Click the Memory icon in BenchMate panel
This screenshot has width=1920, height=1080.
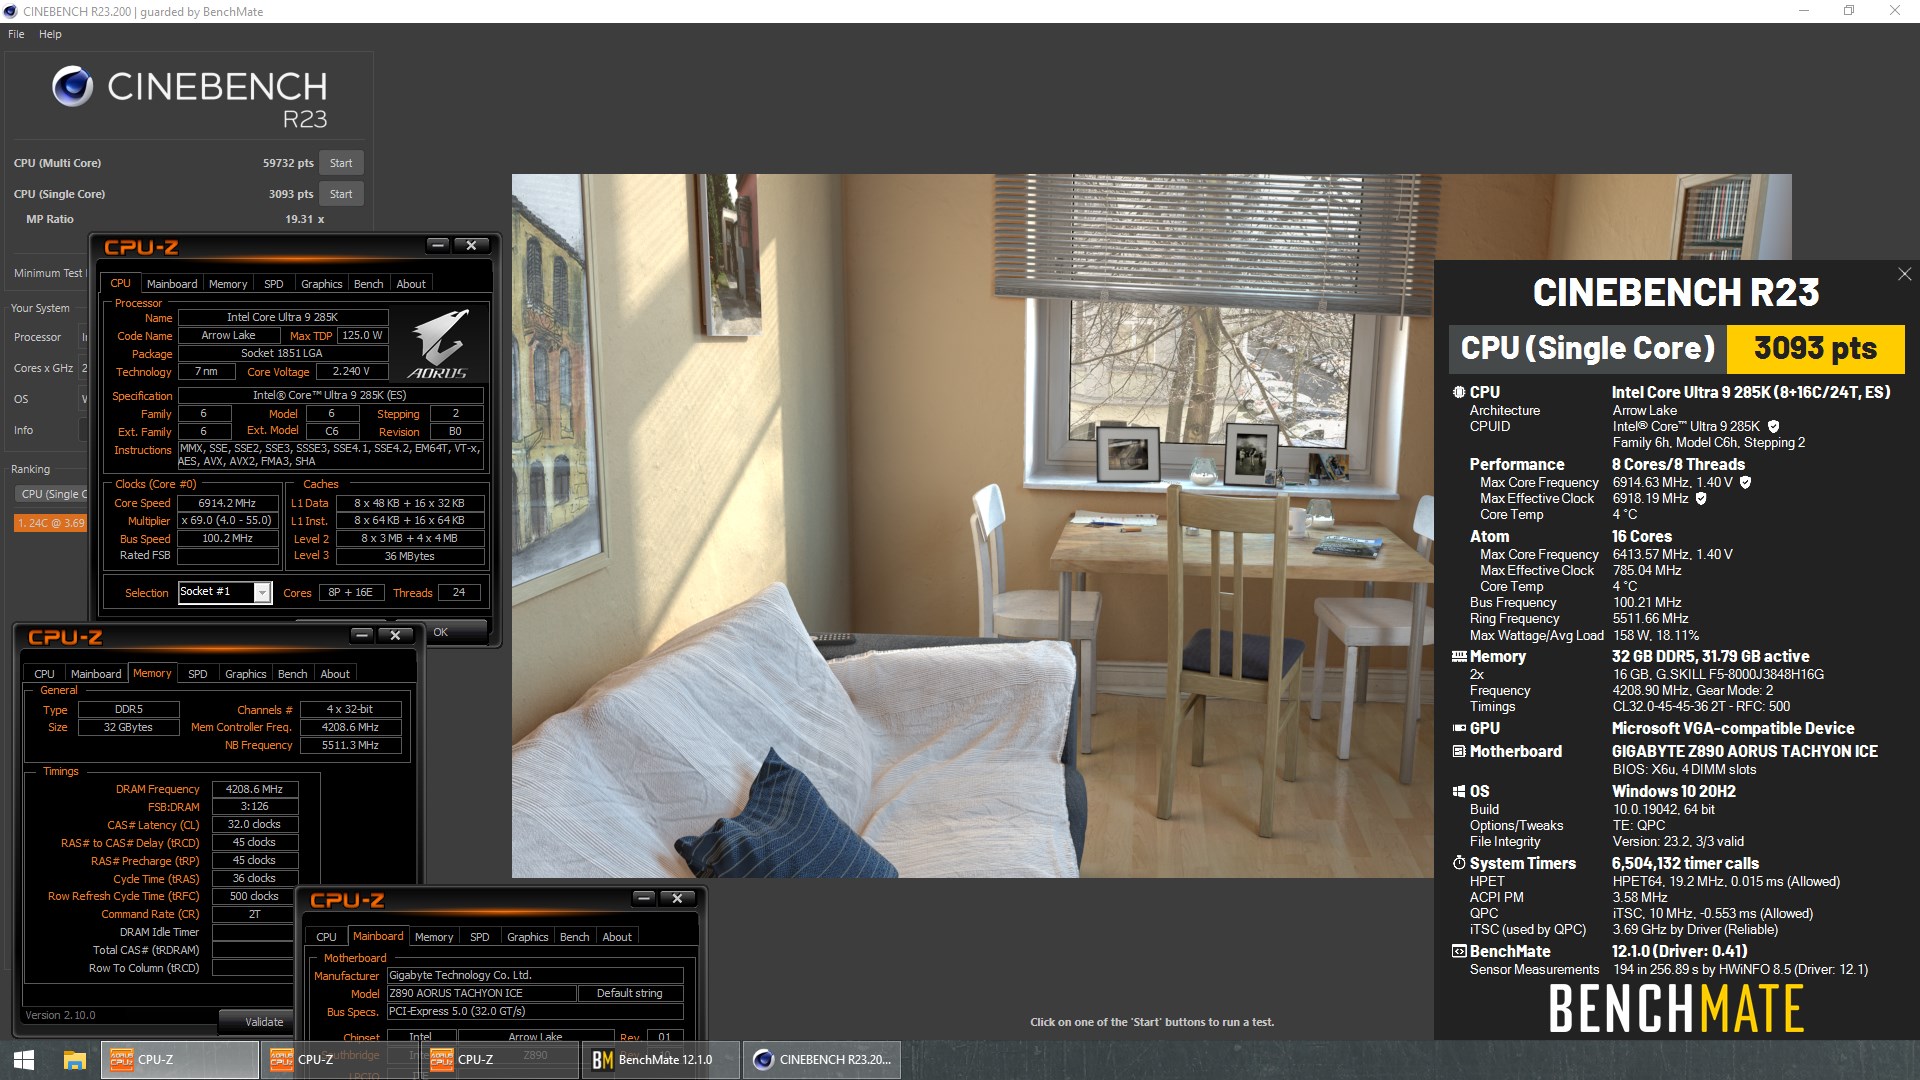point(1459,657)
